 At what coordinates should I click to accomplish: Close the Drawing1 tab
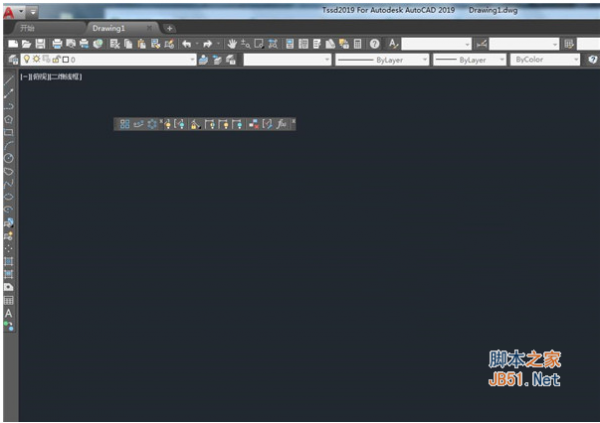pos(149,28)
